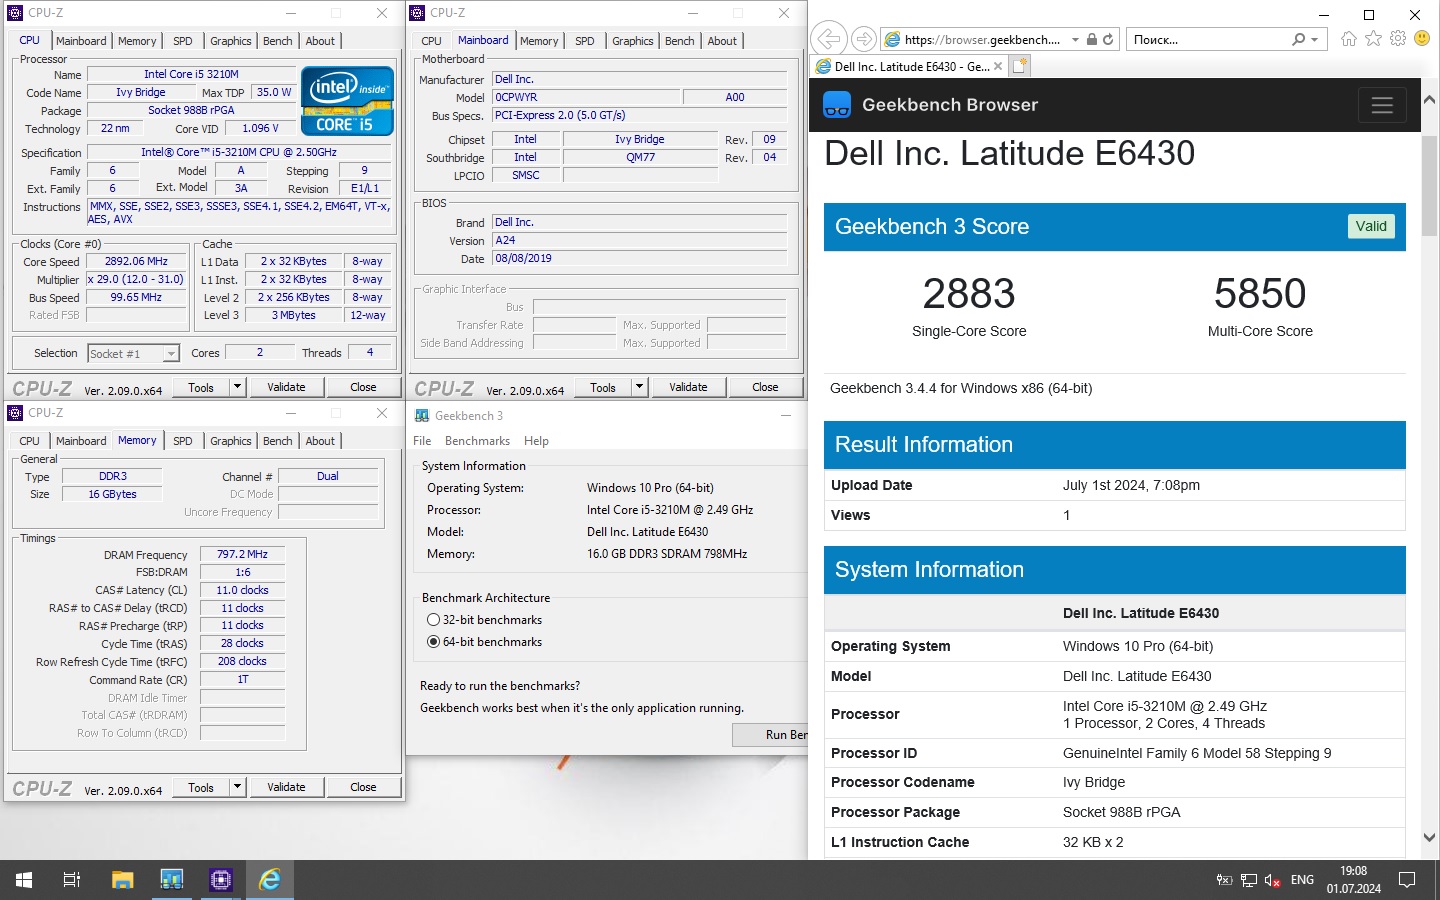This screenshot has height=900, width=1440.
Task: Go back in Internet Explorer
Action: 828,39
